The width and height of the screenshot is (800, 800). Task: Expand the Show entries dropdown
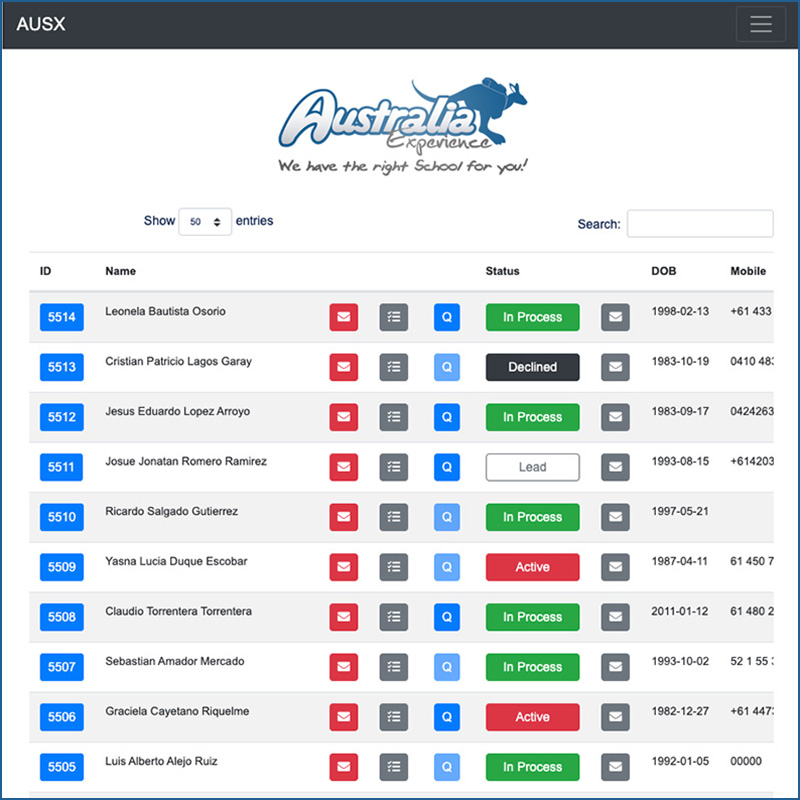(x=205, y=222)
